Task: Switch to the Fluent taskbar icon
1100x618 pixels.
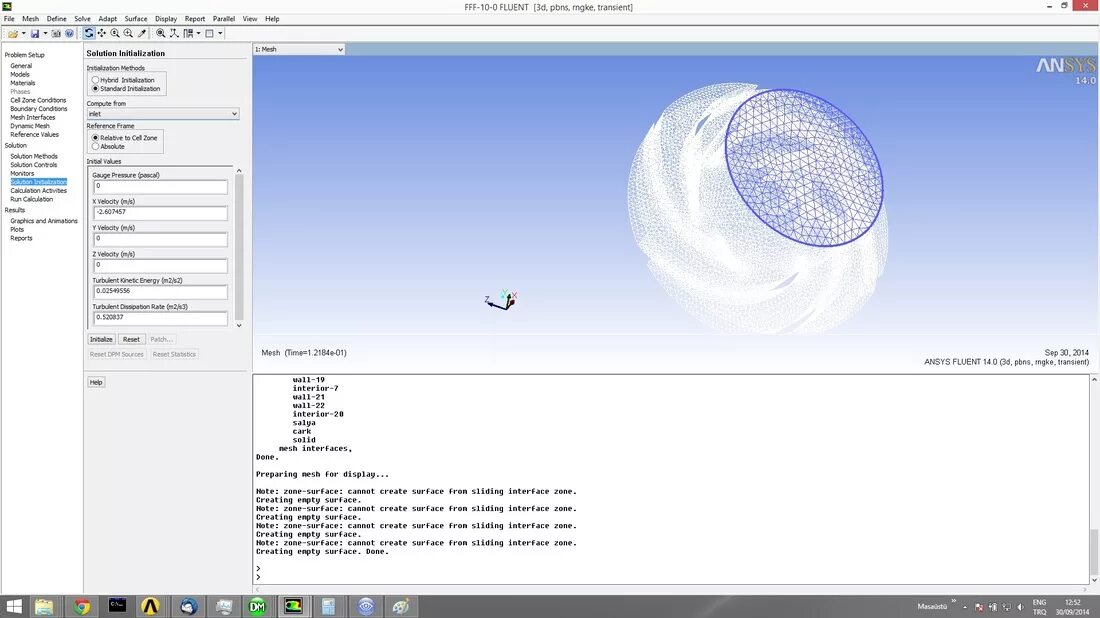Action: 293,606
